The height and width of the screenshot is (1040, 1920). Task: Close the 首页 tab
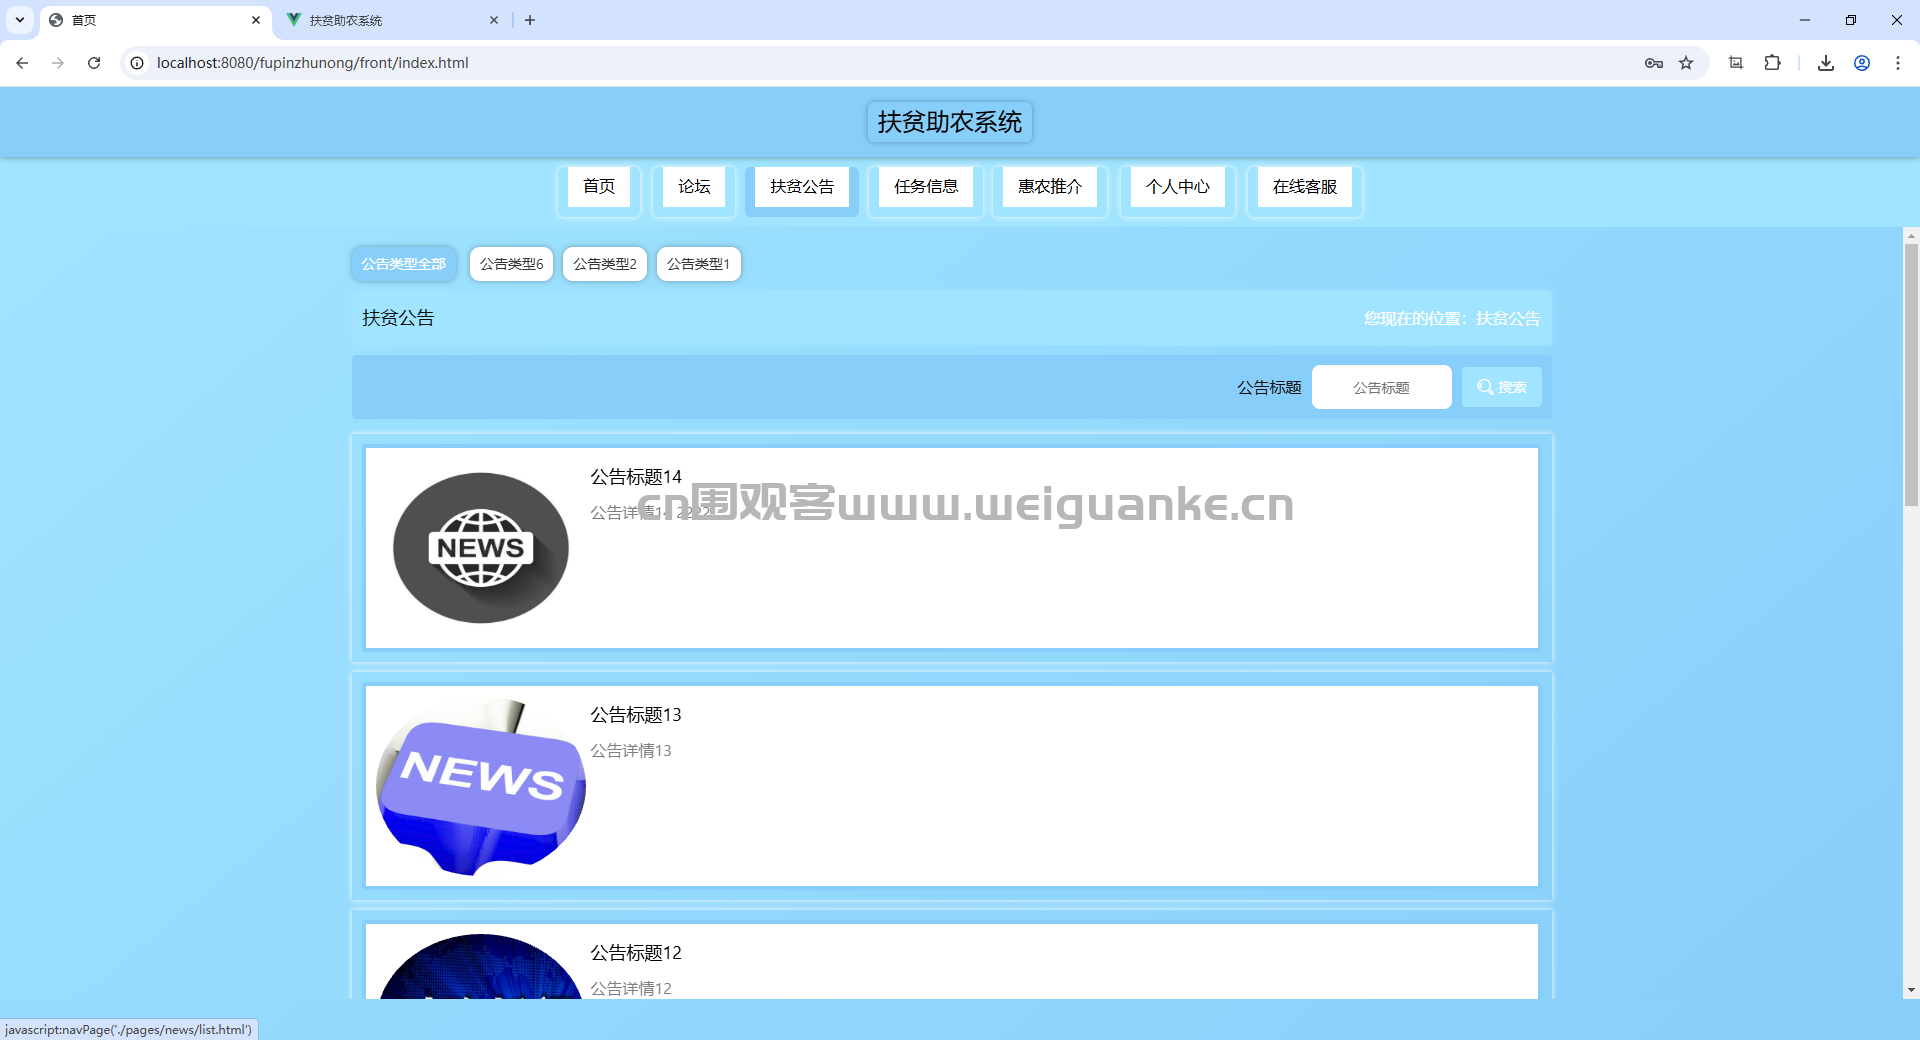tap(256, 20)
